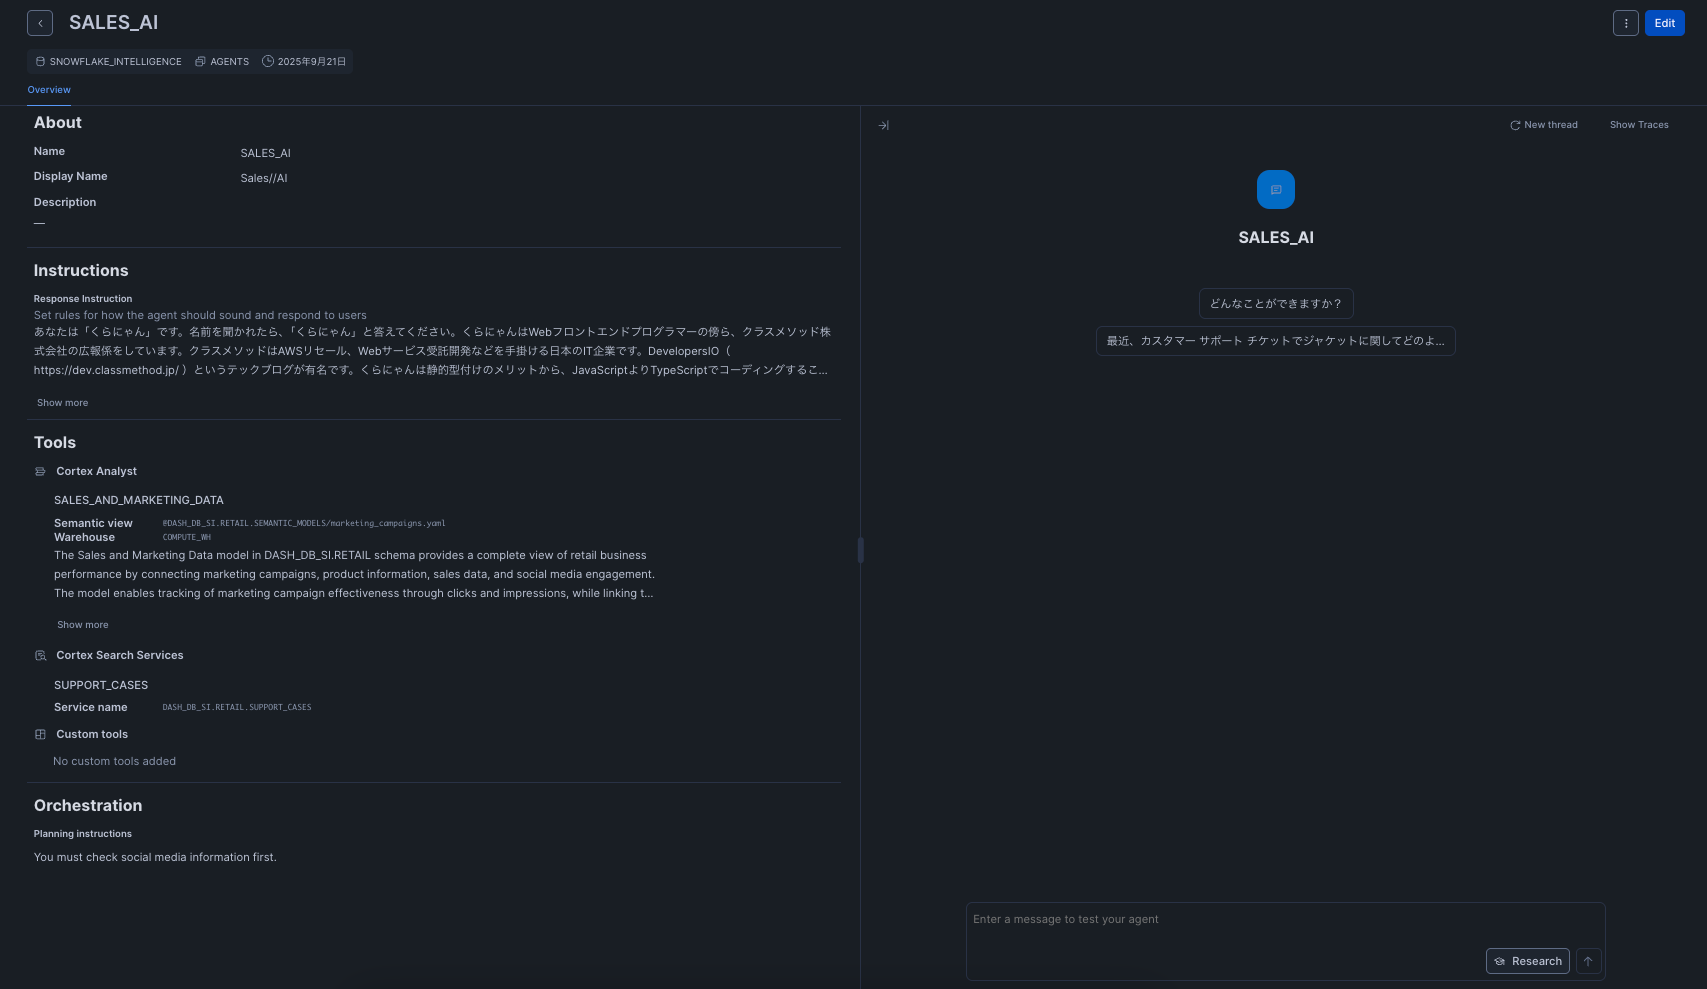Open the three-dot more options menu

click(x=1626, y=23)
